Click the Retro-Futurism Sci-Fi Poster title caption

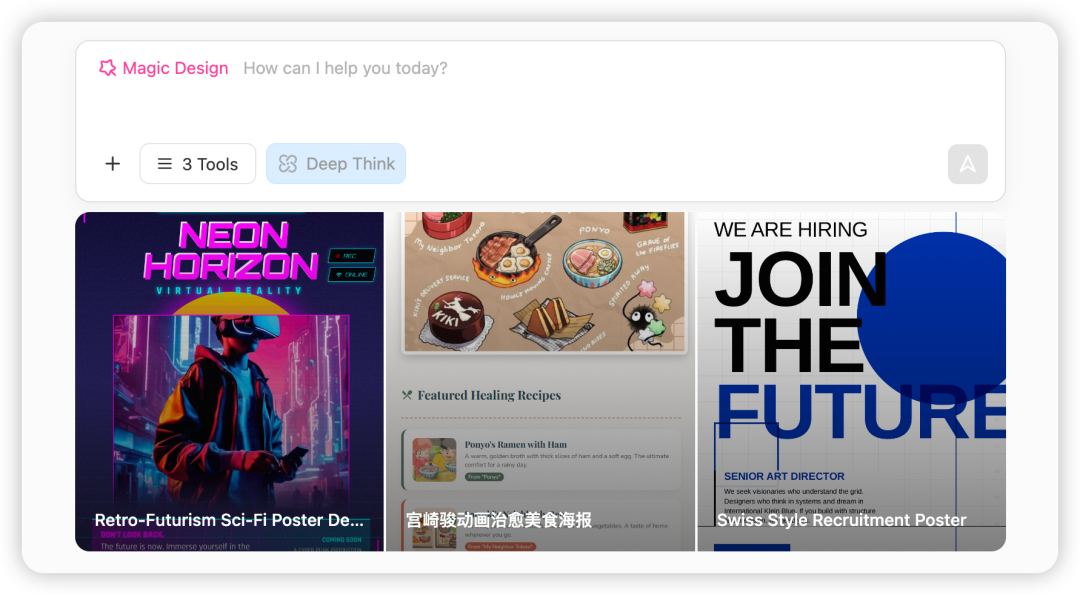[229, 520]
